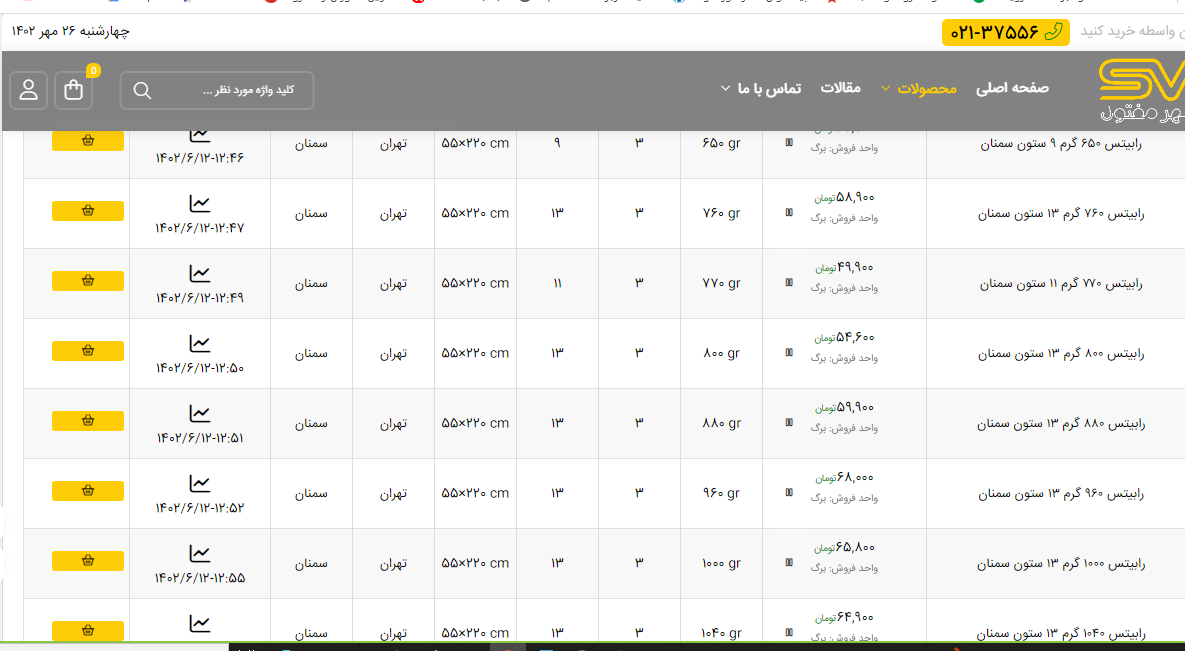The image size is (1185, 651).
Task: Show price chart for رابیتس 960 گرم
Action: 200,484
